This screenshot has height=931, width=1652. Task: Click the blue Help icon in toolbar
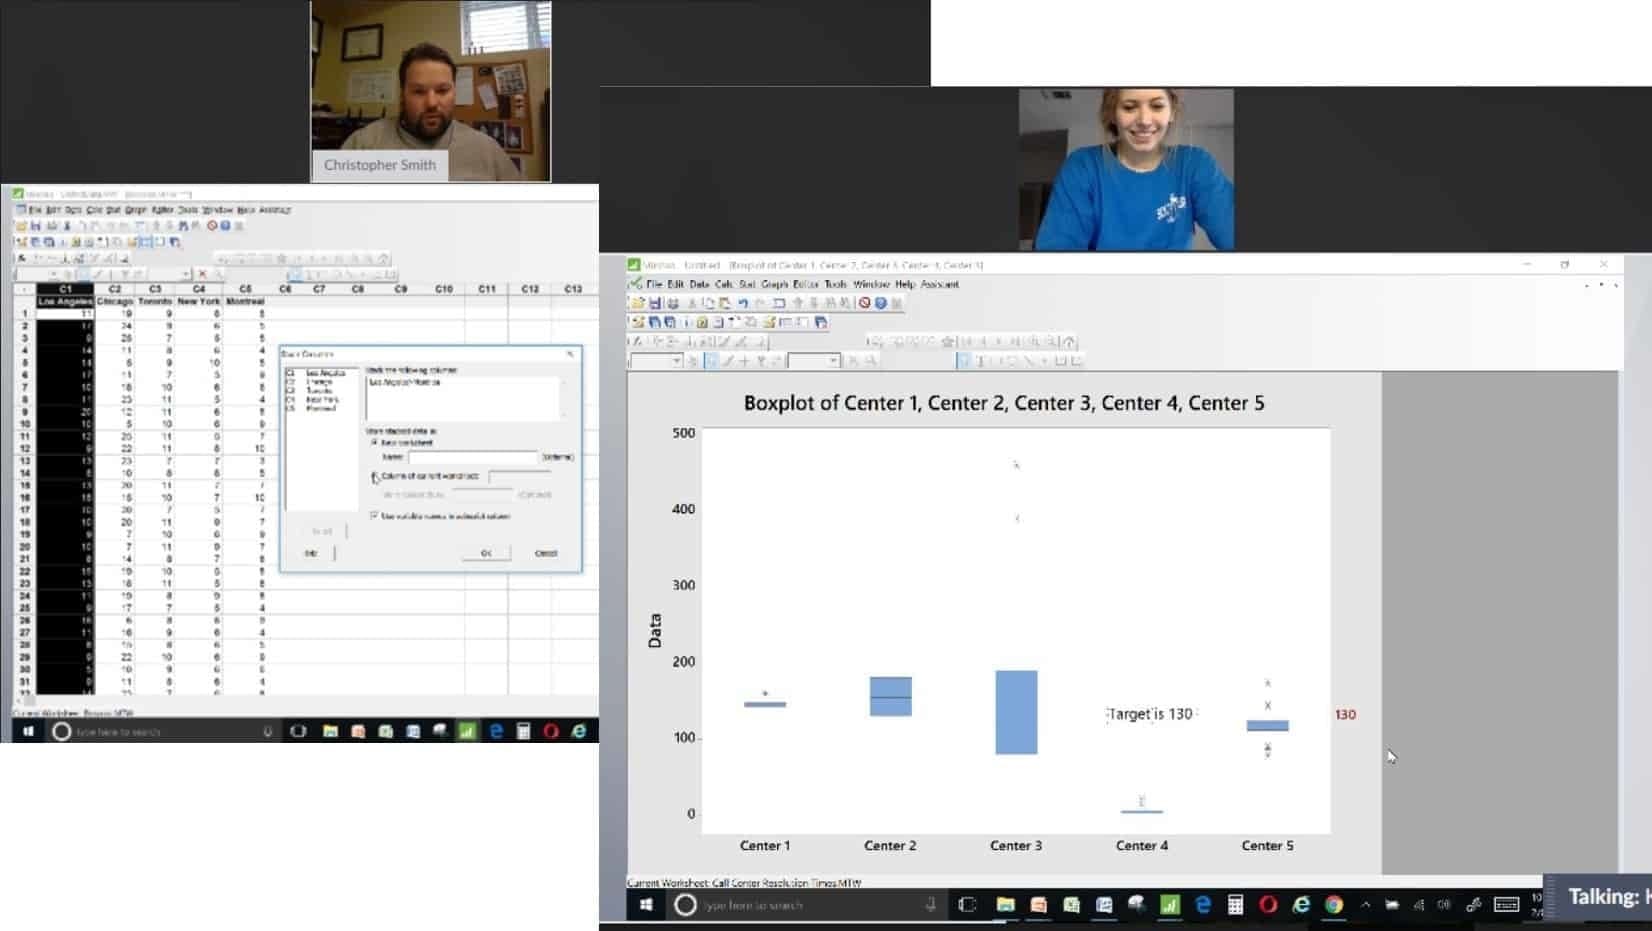click(x=881, y=303)
